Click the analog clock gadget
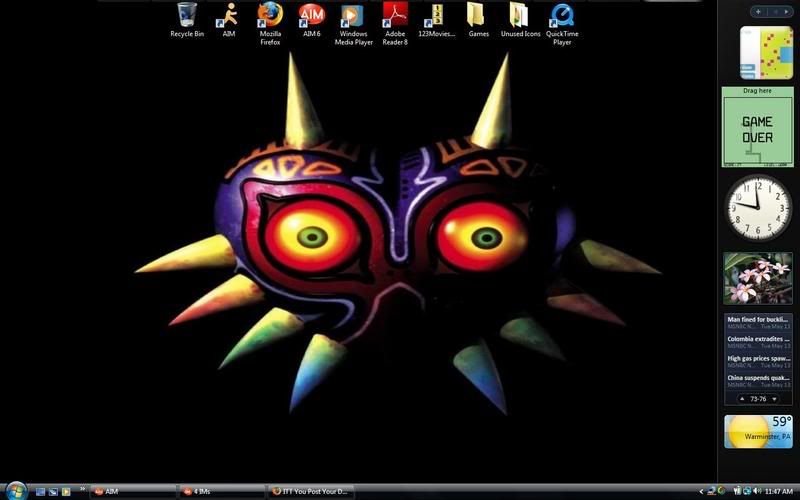This screenshot has height=500, width=800. point(758,207)
